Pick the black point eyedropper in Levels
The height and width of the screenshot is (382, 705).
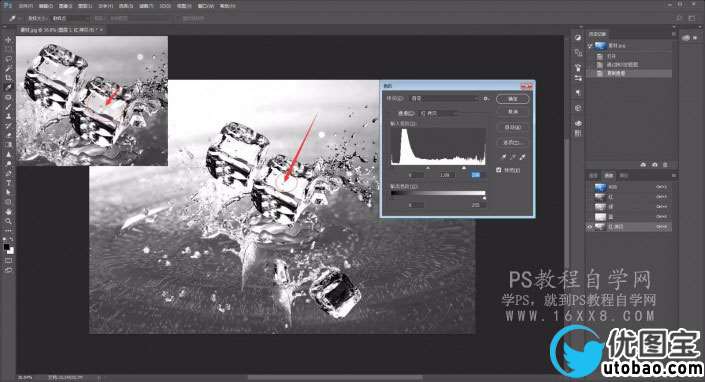tap(504, 157)
